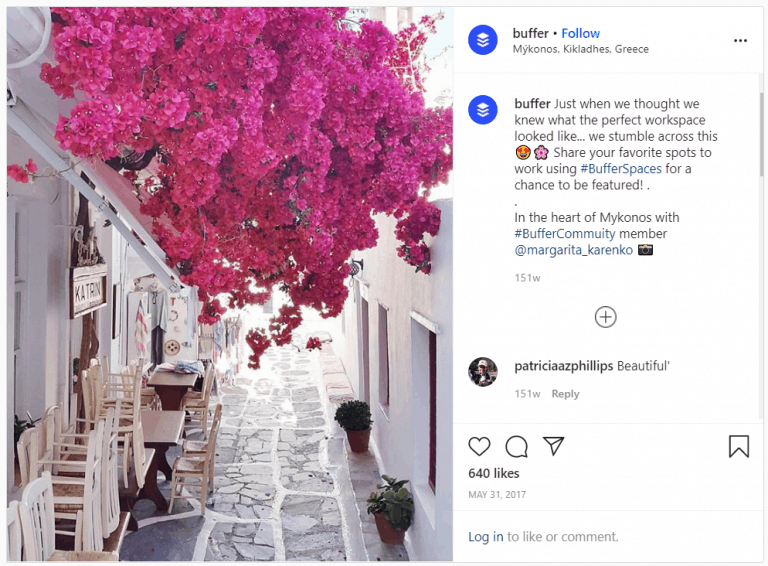View the 640 likes list

(493, 473)
